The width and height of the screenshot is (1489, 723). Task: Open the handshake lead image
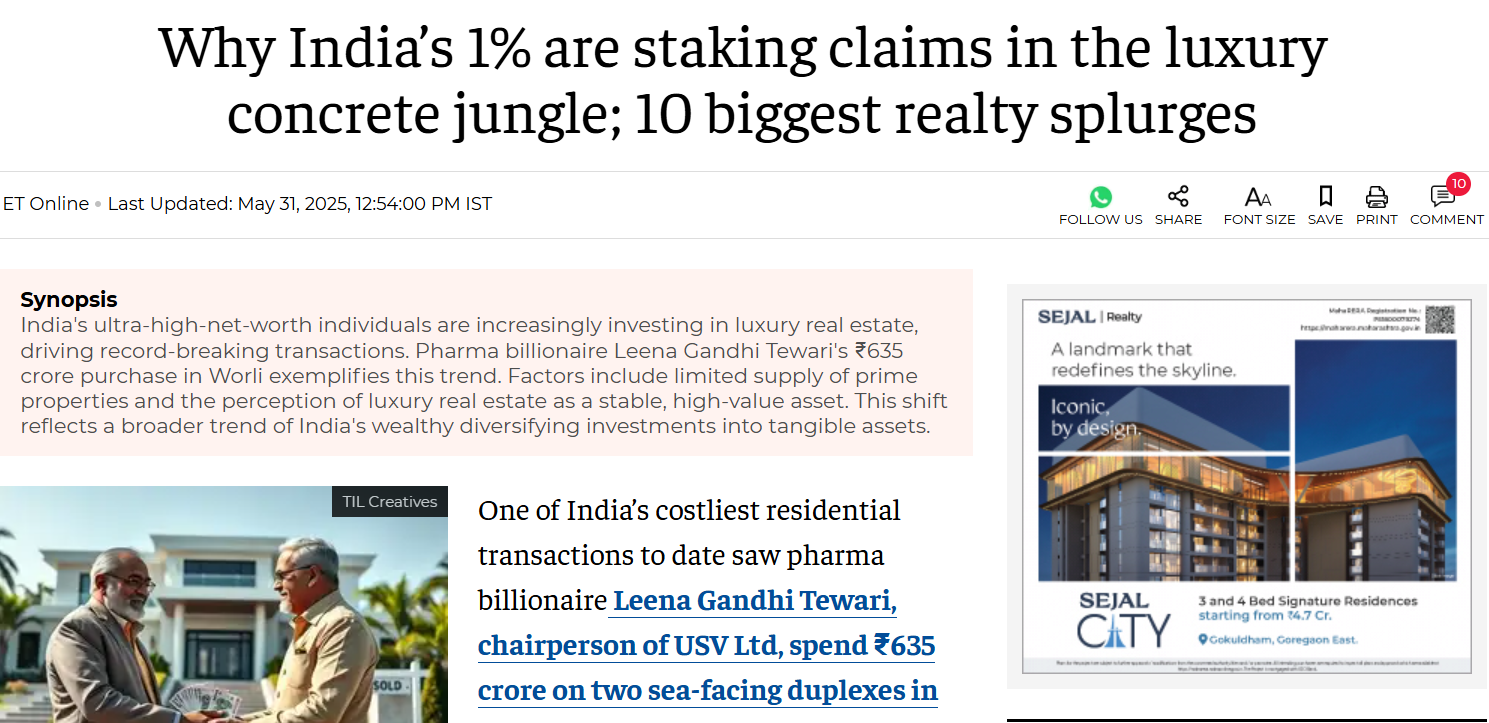click(224, 604)
